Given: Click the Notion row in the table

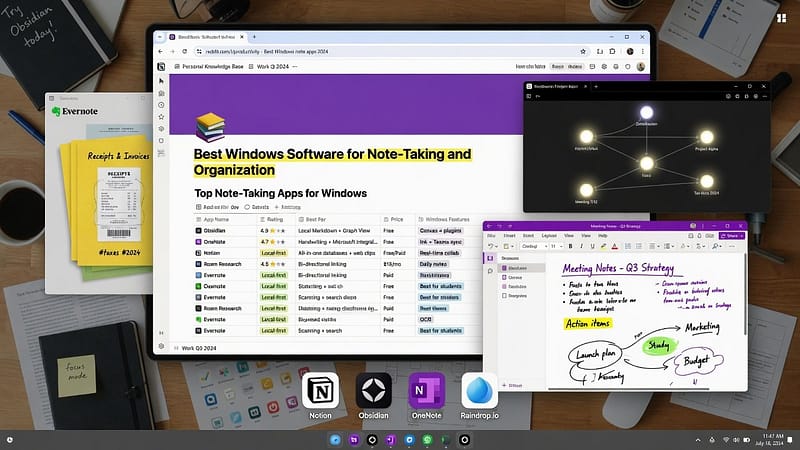Looking at the screenshot, I should click(x=337, y=253).
